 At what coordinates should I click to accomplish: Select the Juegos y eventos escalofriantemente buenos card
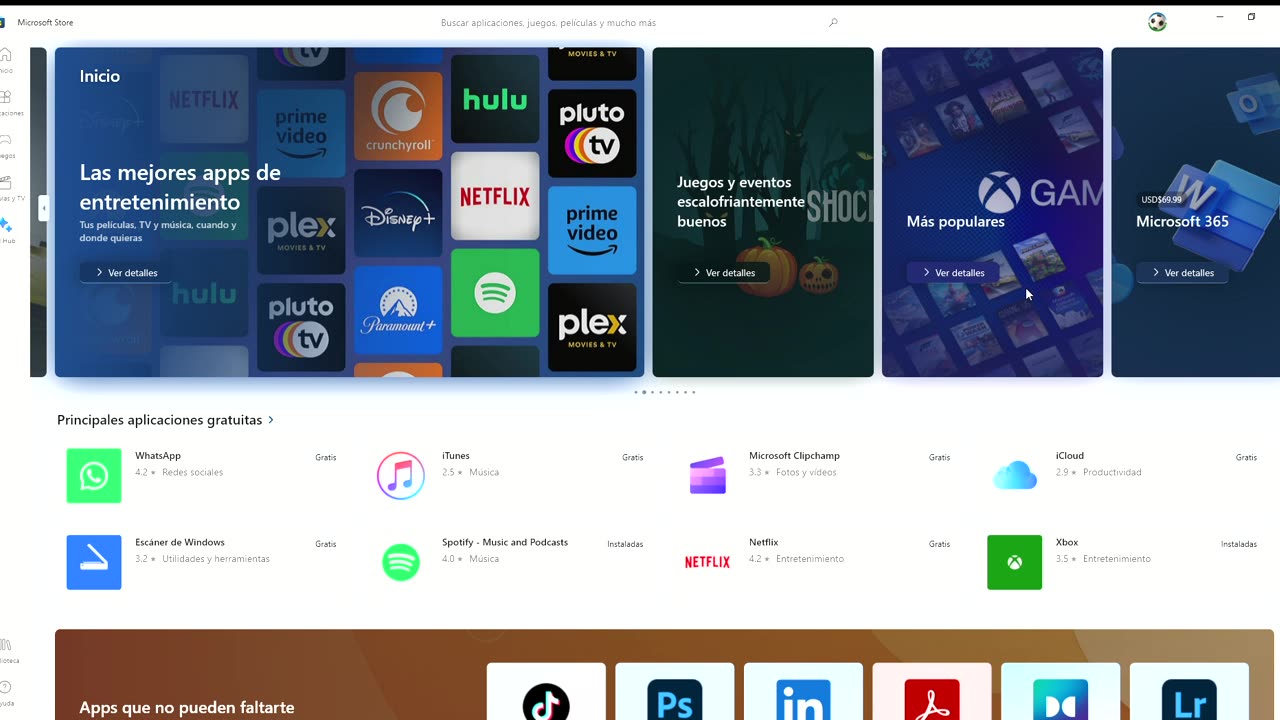pyautogui.click(x=763, y=212)
